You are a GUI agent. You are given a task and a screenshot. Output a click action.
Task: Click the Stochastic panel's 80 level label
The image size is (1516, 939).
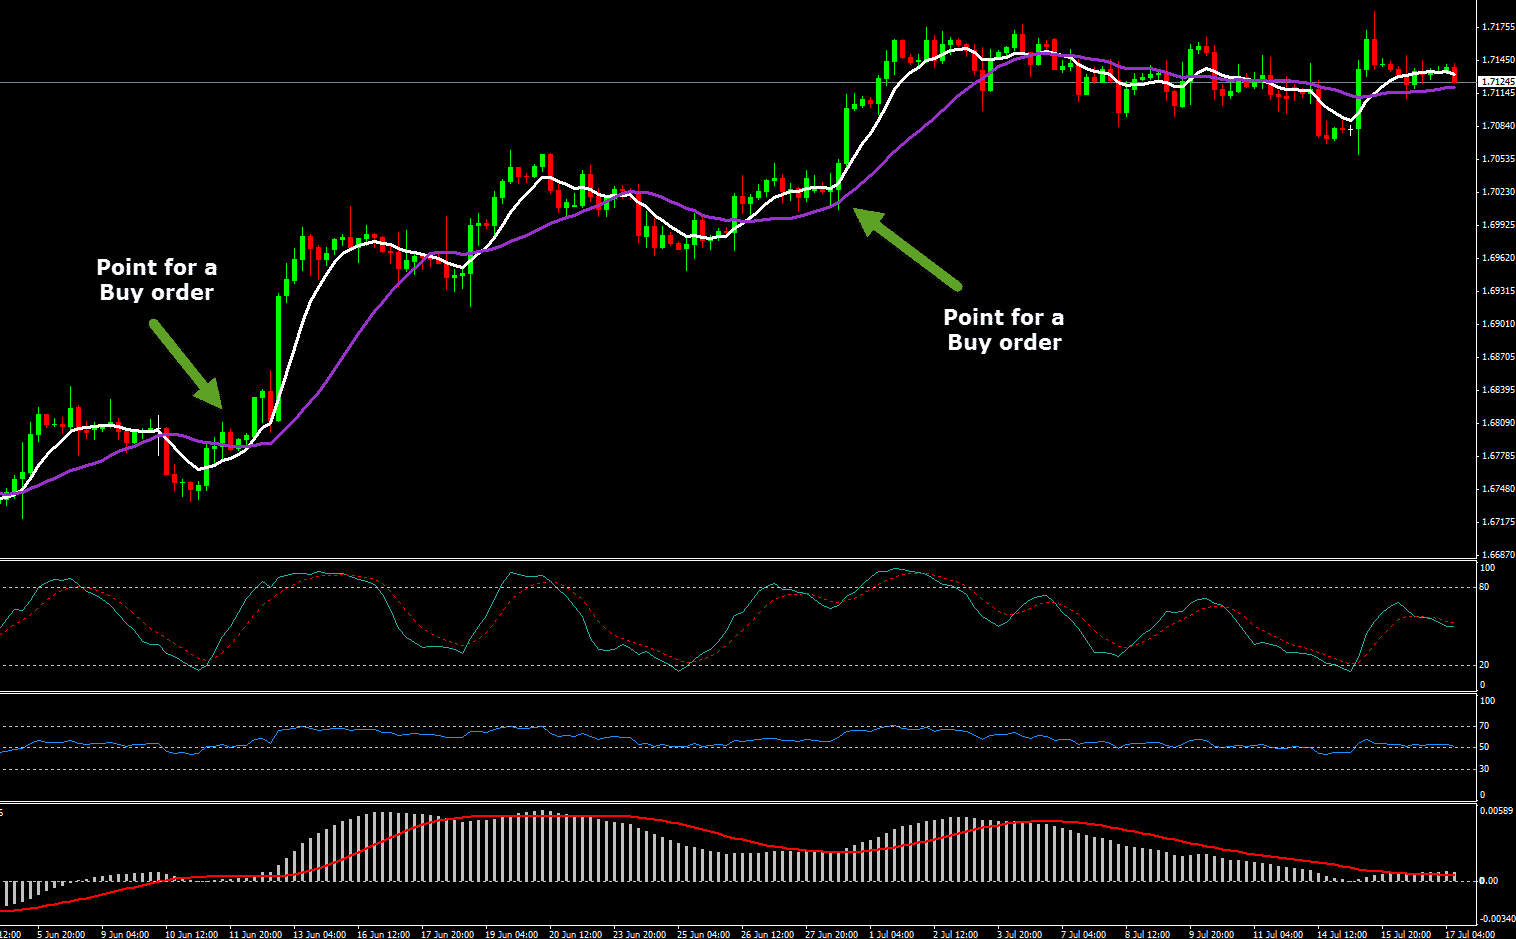(x=1484, y=587)
